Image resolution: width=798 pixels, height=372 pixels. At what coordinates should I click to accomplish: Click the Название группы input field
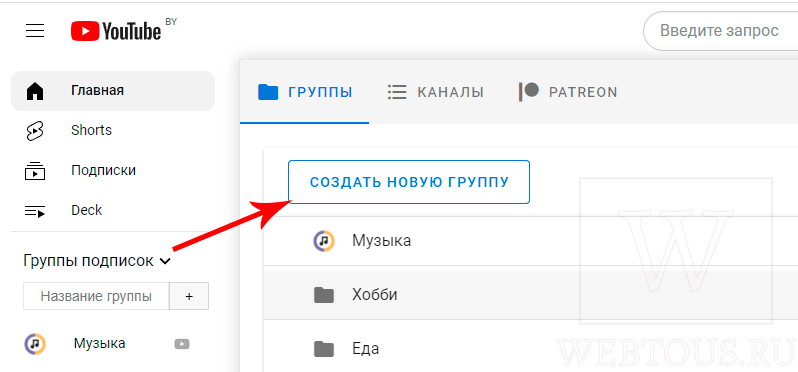point(96,296)
